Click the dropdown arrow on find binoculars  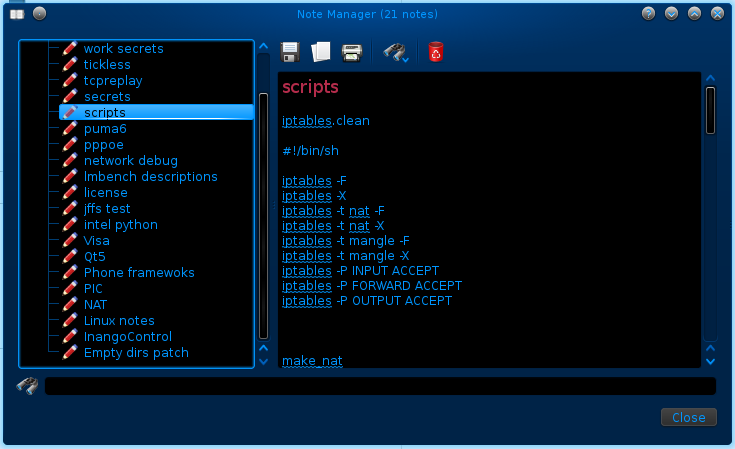(x=405, y=60)
